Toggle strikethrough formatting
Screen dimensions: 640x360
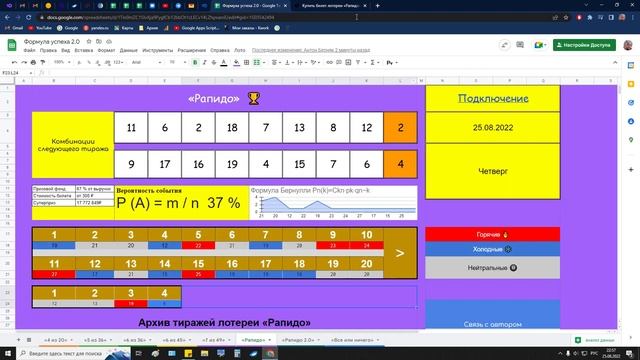pyautogui.click(x=213, y=62)
